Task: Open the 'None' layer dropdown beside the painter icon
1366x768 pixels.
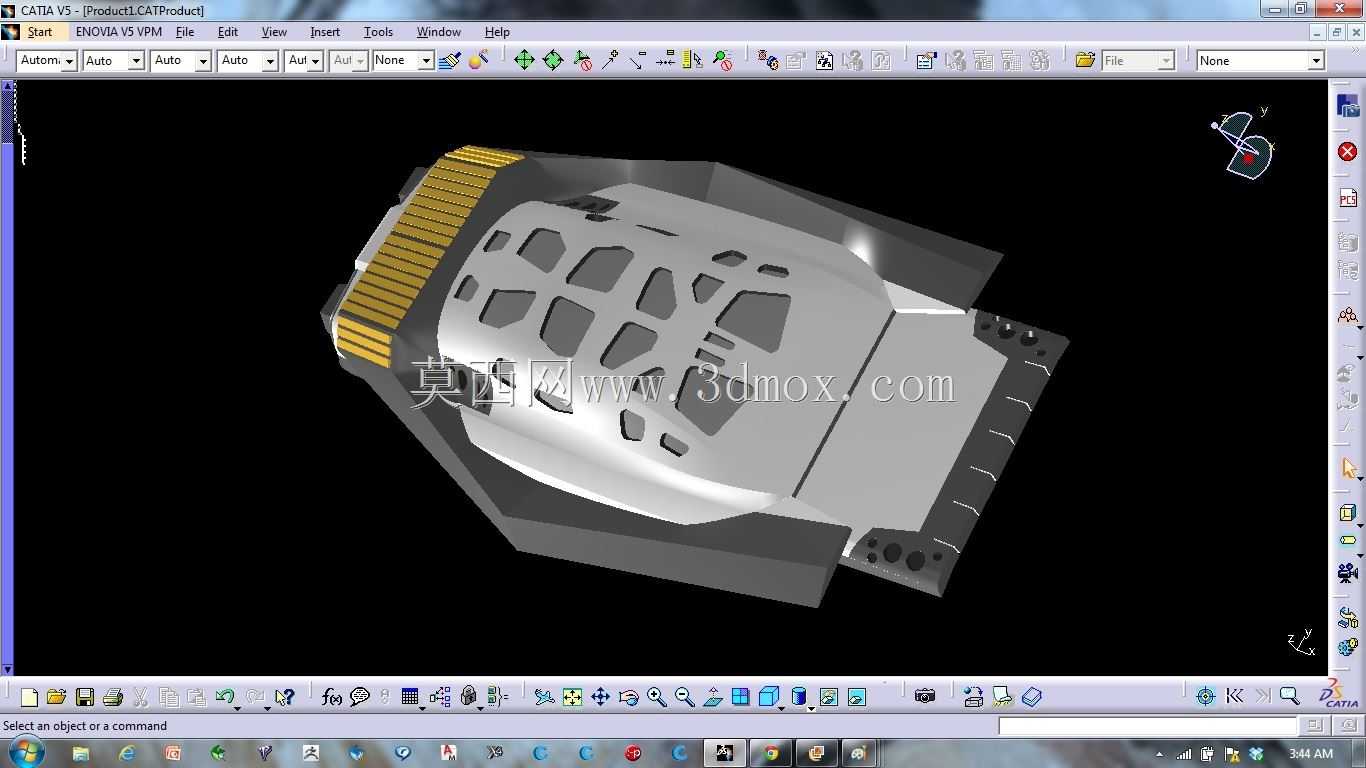Action: click(425, 61)
